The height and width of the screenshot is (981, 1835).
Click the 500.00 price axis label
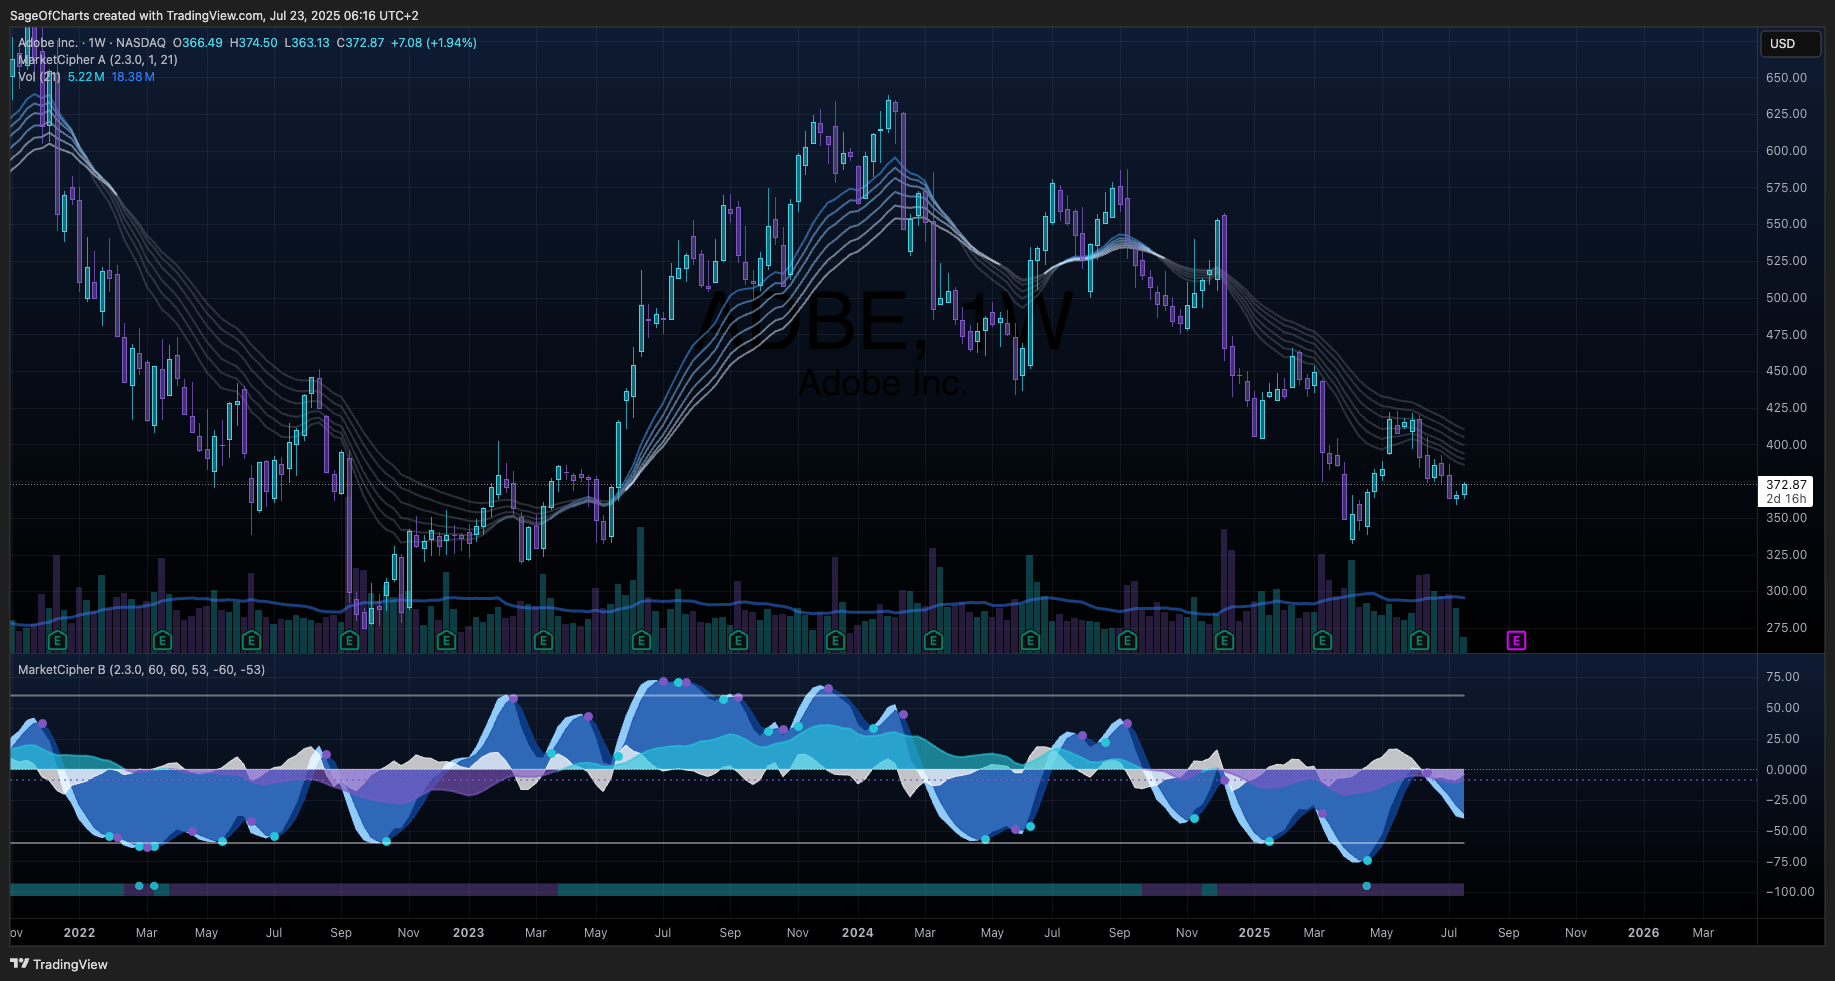click(x=1786, y=298)
